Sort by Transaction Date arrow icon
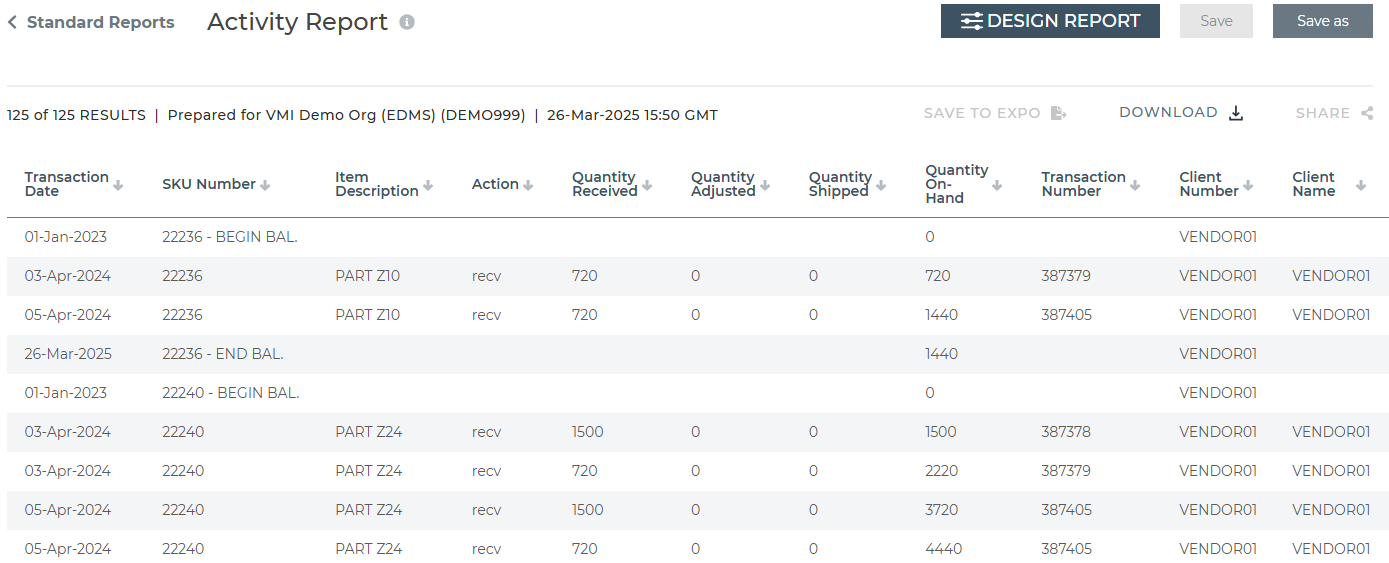 (118, 185)
